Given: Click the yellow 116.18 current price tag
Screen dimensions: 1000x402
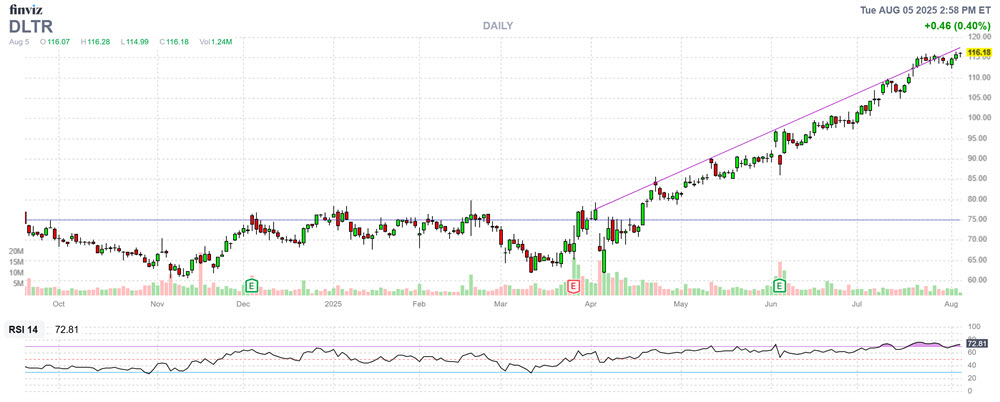Looking at the screenshot, I should tap(980, 52).
